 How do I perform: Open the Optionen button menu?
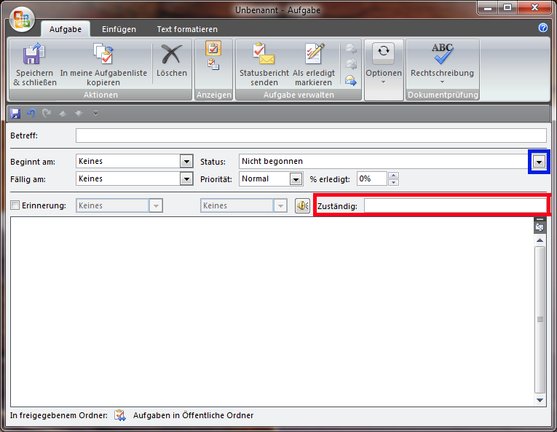click(384, 65)
